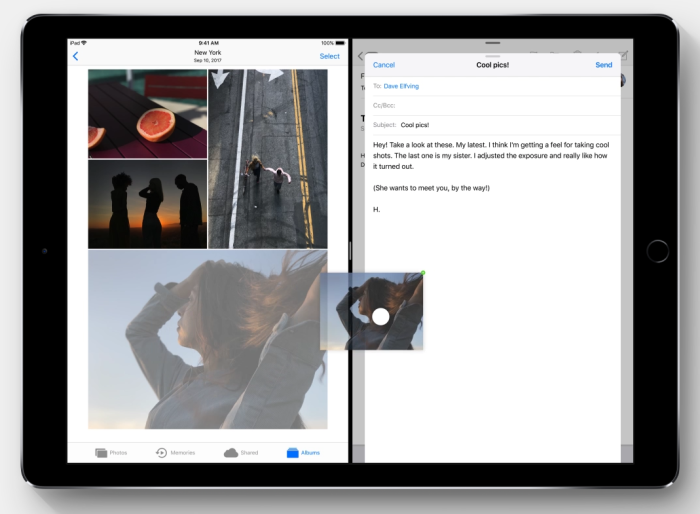
Task: Open the sunset silhouettes photo
Action: 147,204
